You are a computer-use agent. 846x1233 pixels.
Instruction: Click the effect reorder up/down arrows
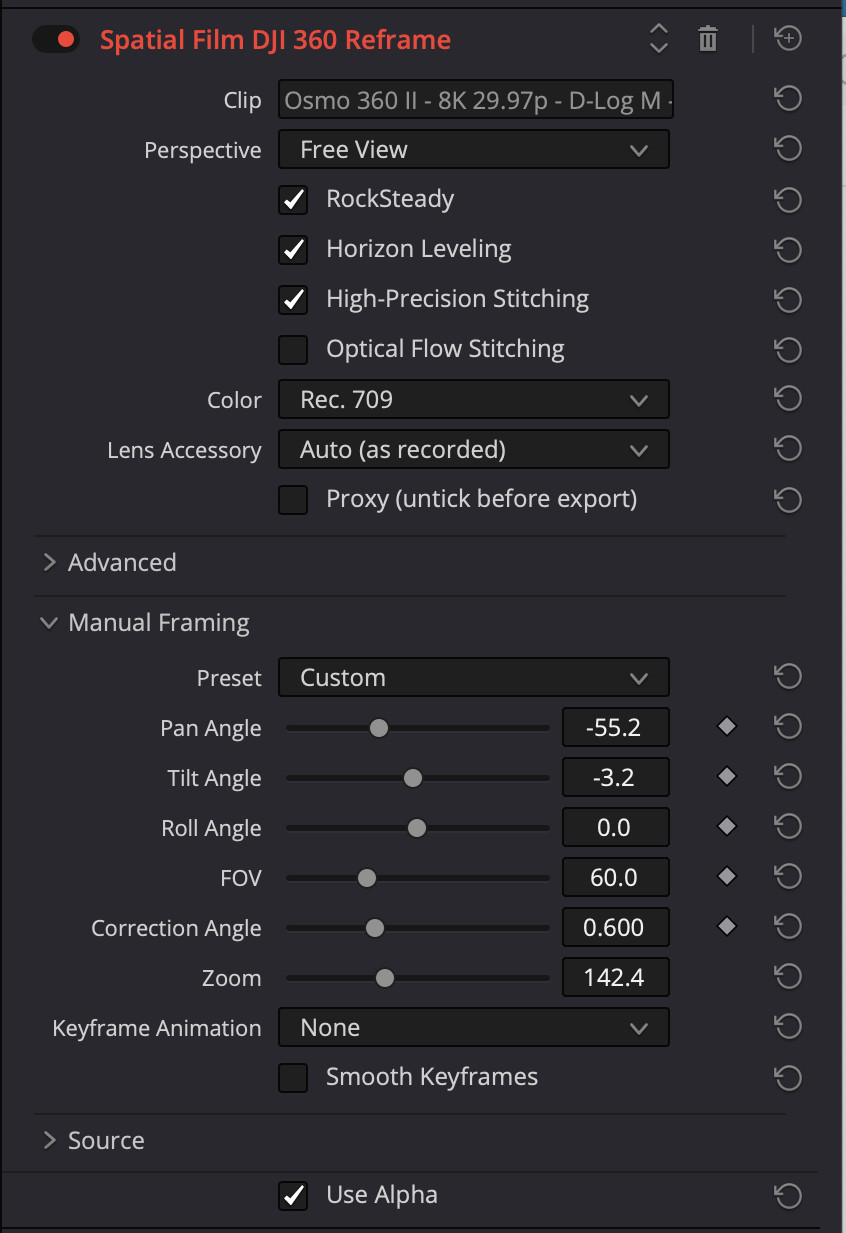pyautogui.click(x=658, y=39)
